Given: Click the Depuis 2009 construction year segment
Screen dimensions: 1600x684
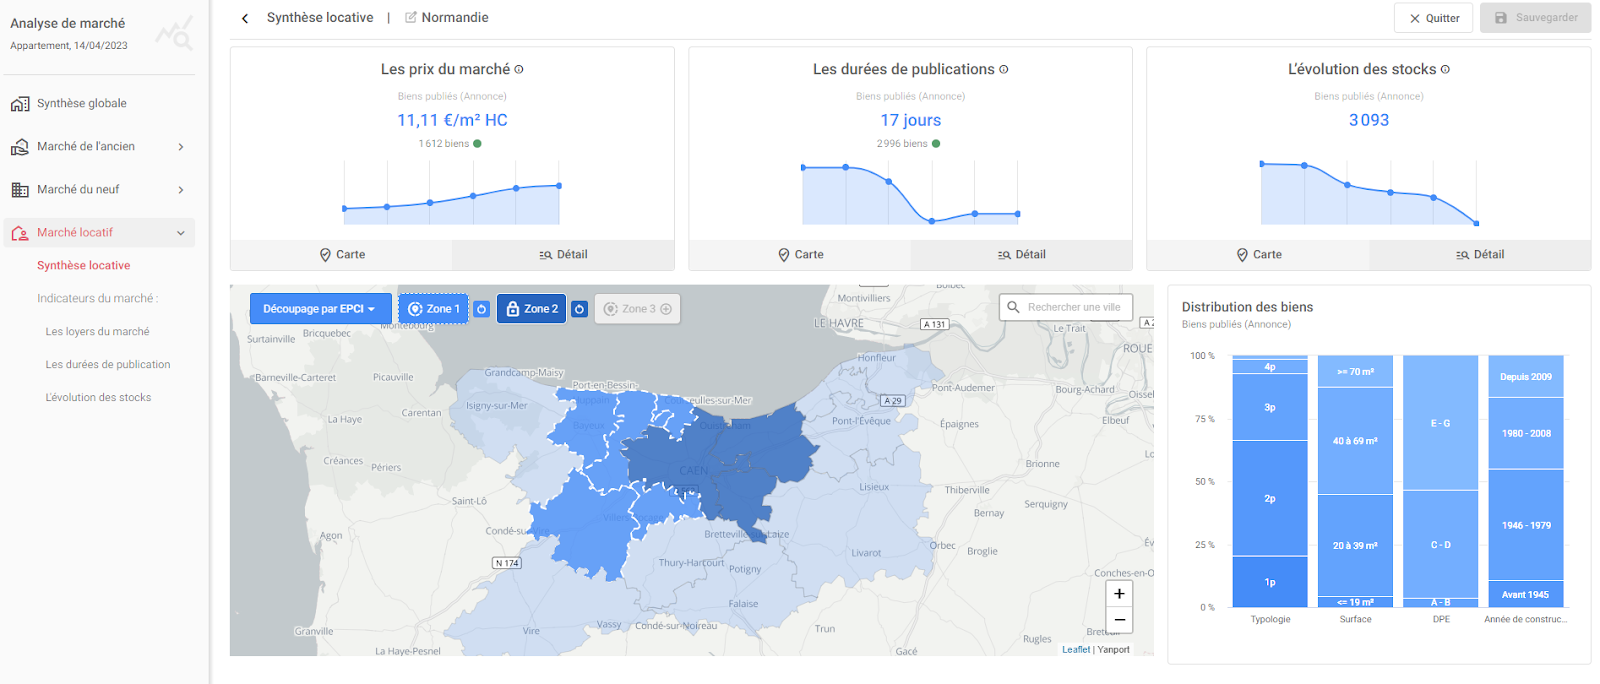Looking at the screenshot, I should click(1526, 377).
